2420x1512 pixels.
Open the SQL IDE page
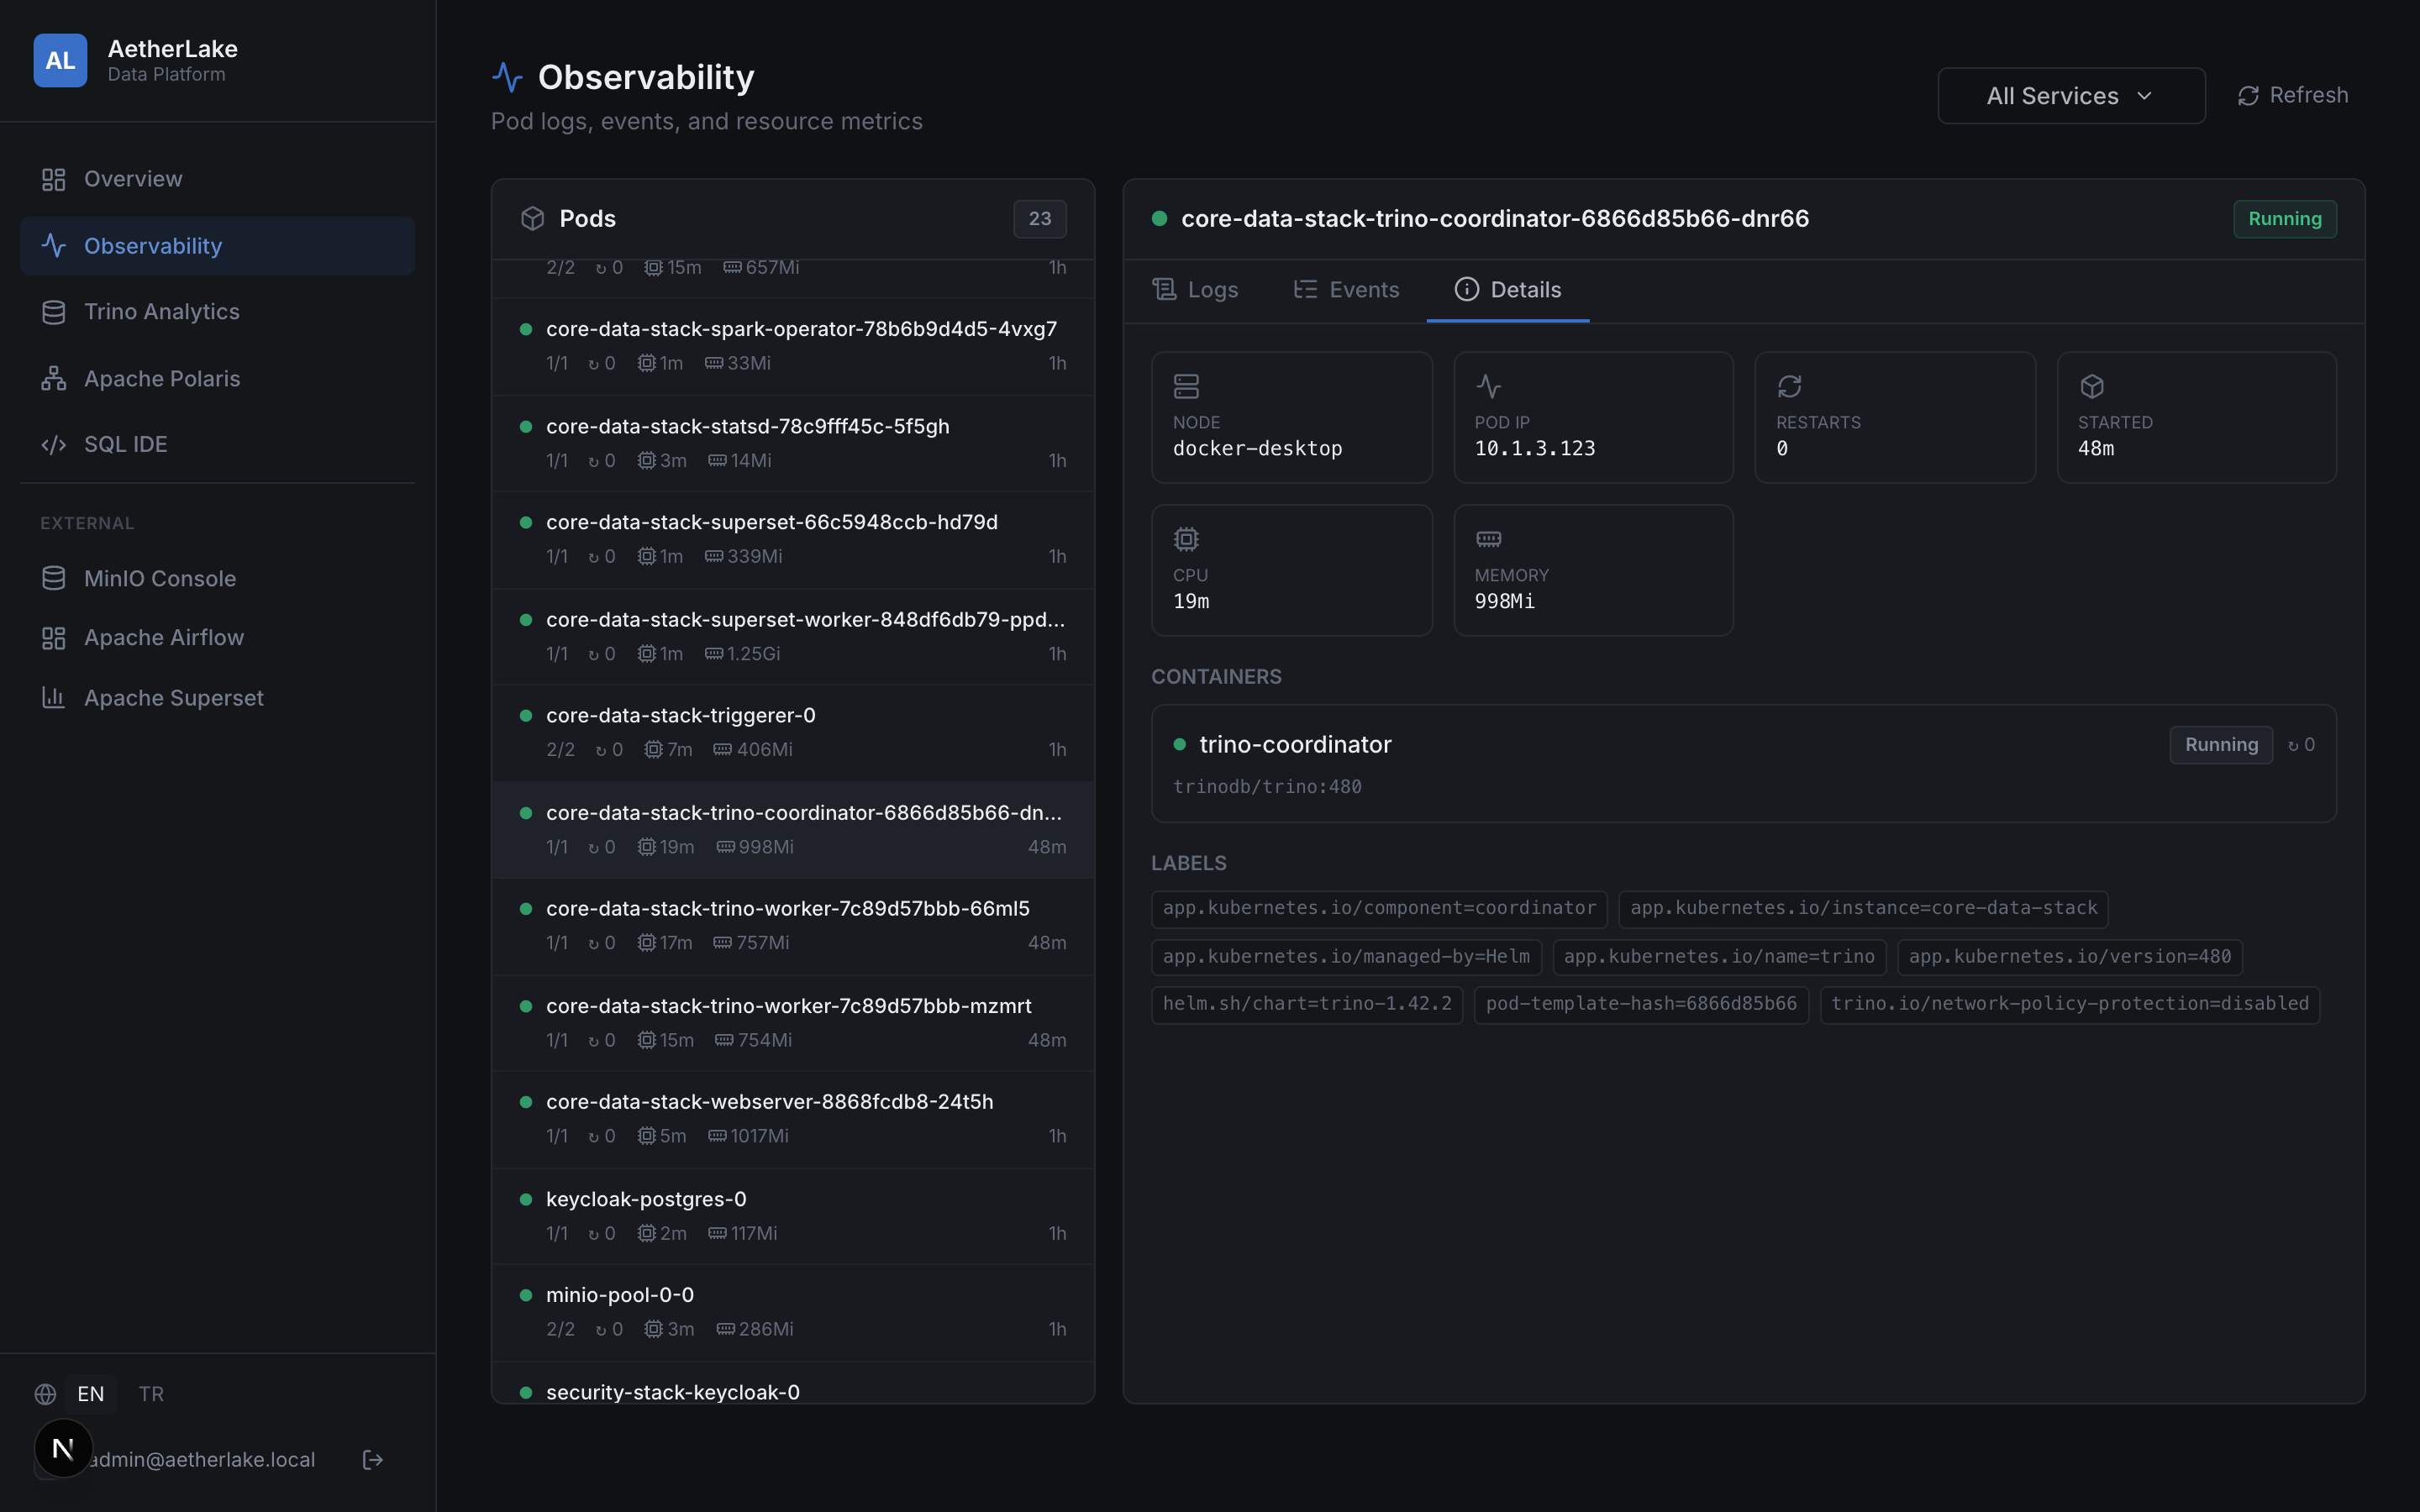(217, 444)
